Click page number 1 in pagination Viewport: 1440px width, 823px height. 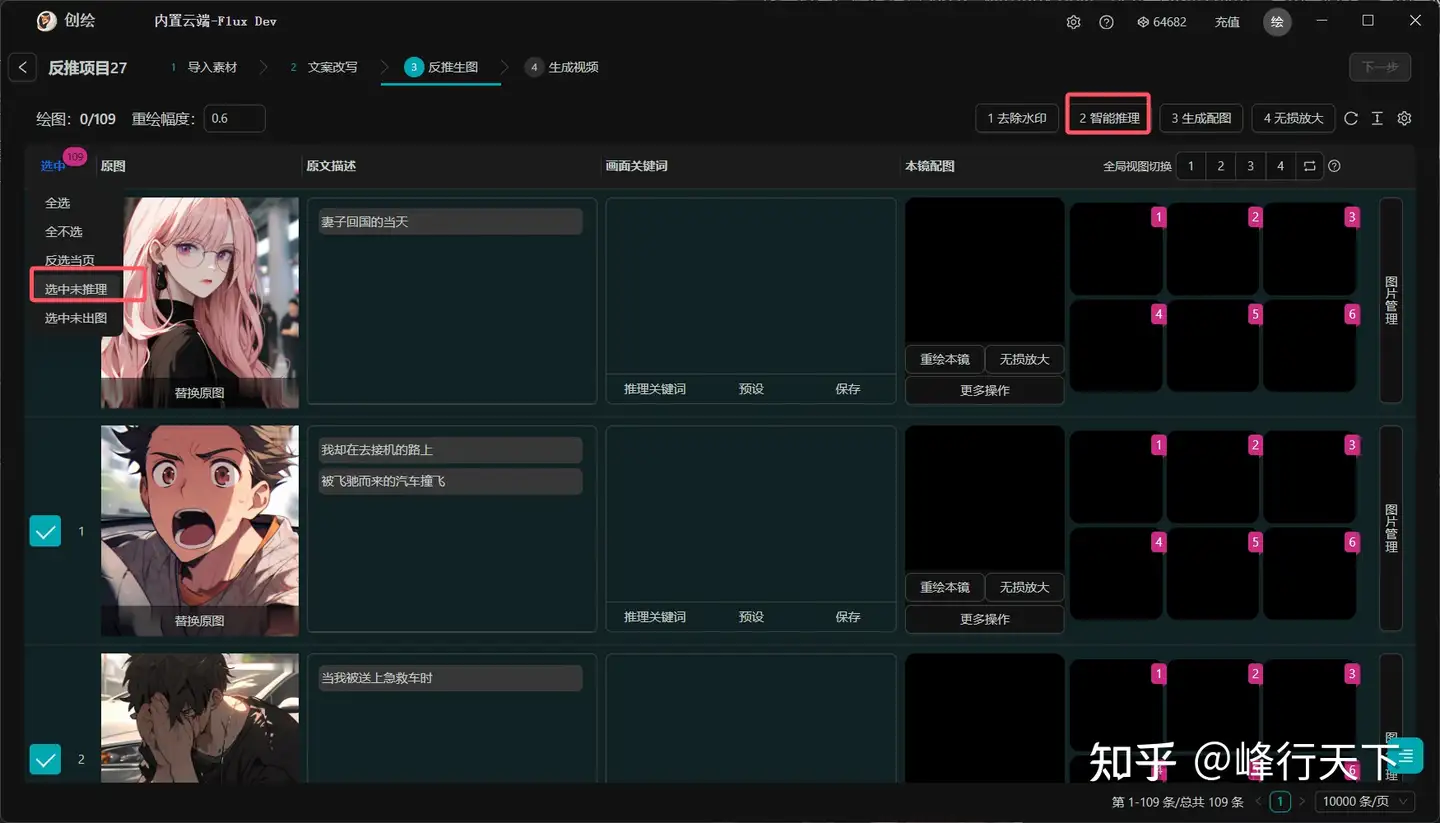(x=1280, y=801)
